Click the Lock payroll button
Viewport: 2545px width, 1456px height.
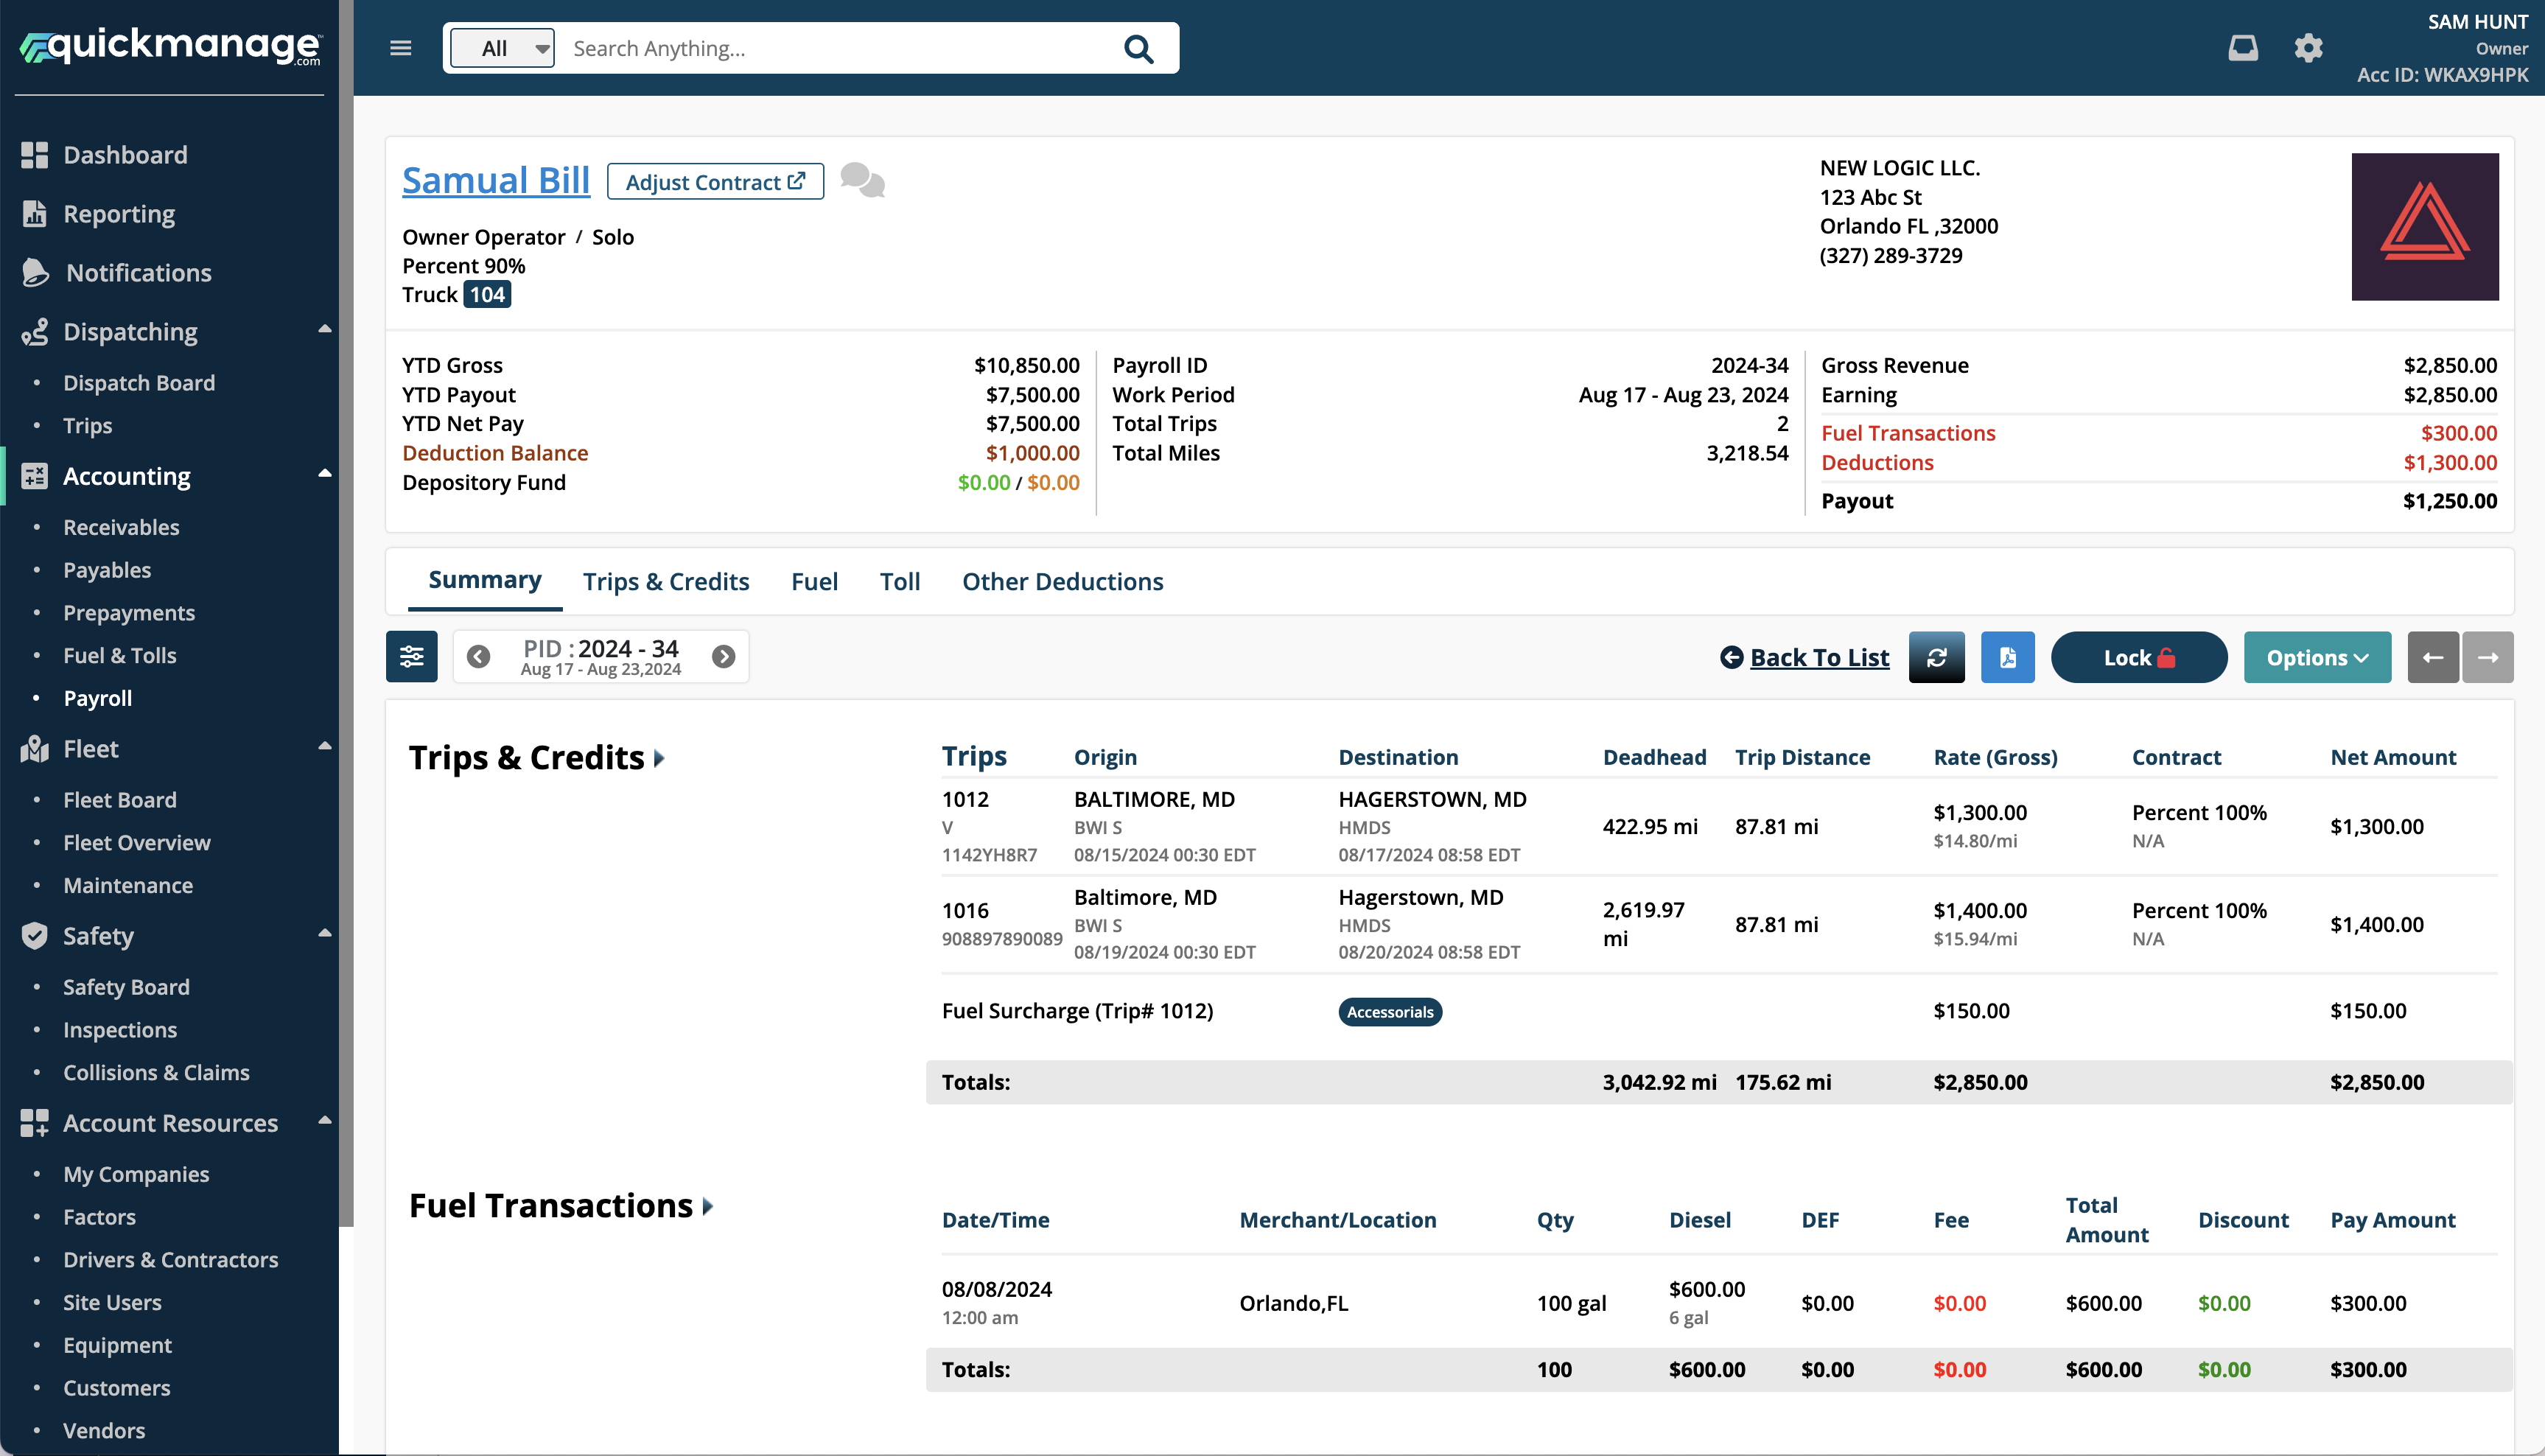tap(2138, 657)
